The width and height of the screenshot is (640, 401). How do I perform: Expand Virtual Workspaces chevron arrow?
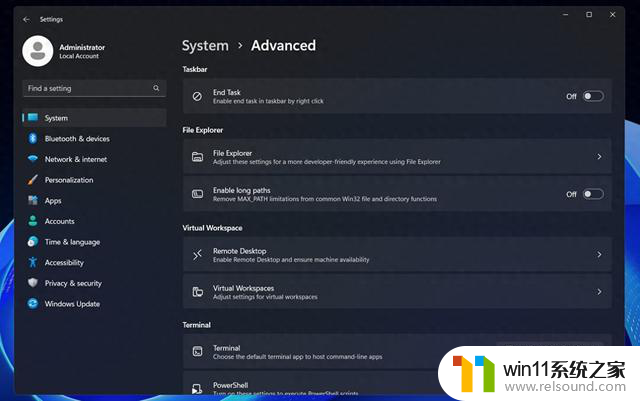[599, 292]
